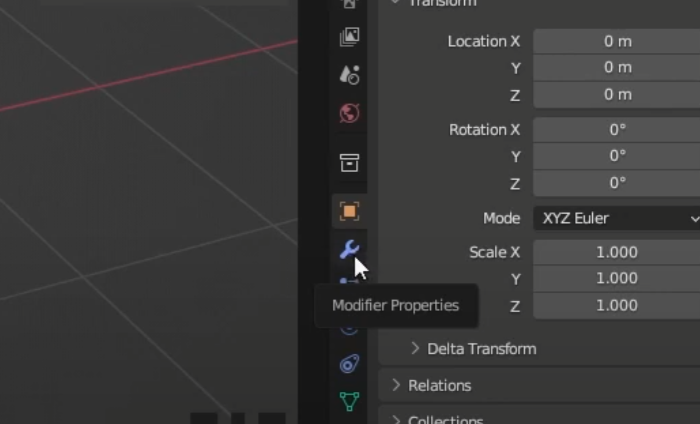The width and height of the screenshot is (700, 424).
Task: Click Rotation X value field
Action: click(x=617, y=130)
